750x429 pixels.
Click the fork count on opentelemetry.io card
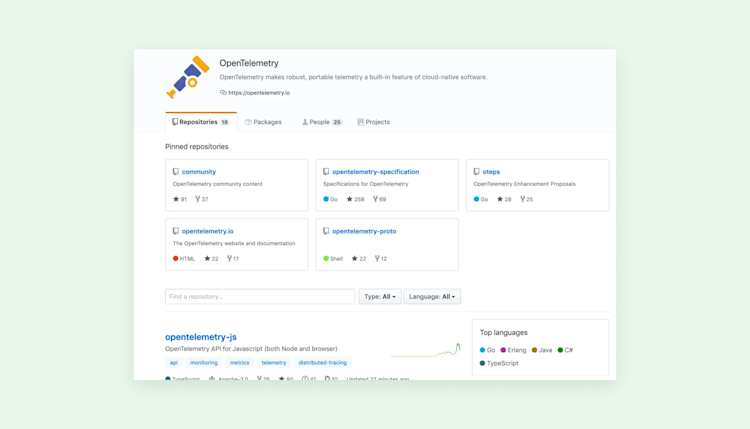point(233,258)
